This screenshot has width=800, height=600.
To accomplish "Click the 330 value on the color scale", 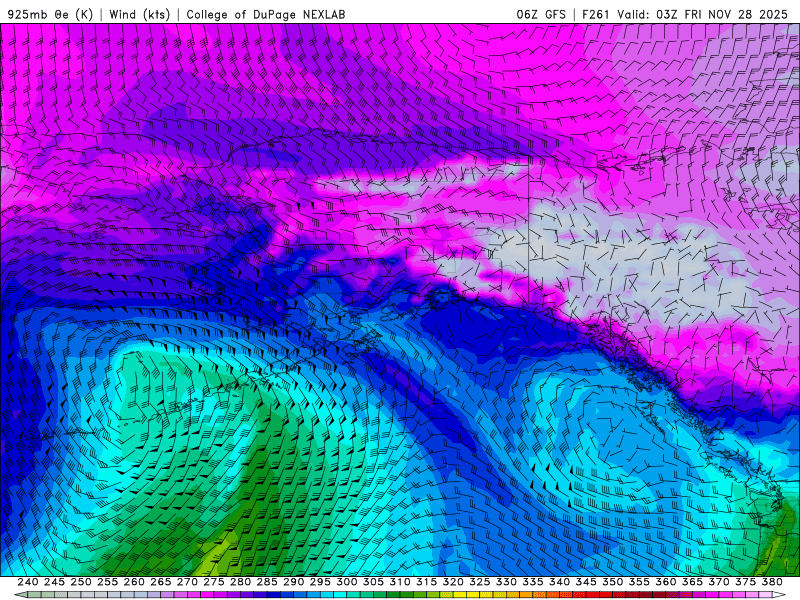I will pos(506,582).
